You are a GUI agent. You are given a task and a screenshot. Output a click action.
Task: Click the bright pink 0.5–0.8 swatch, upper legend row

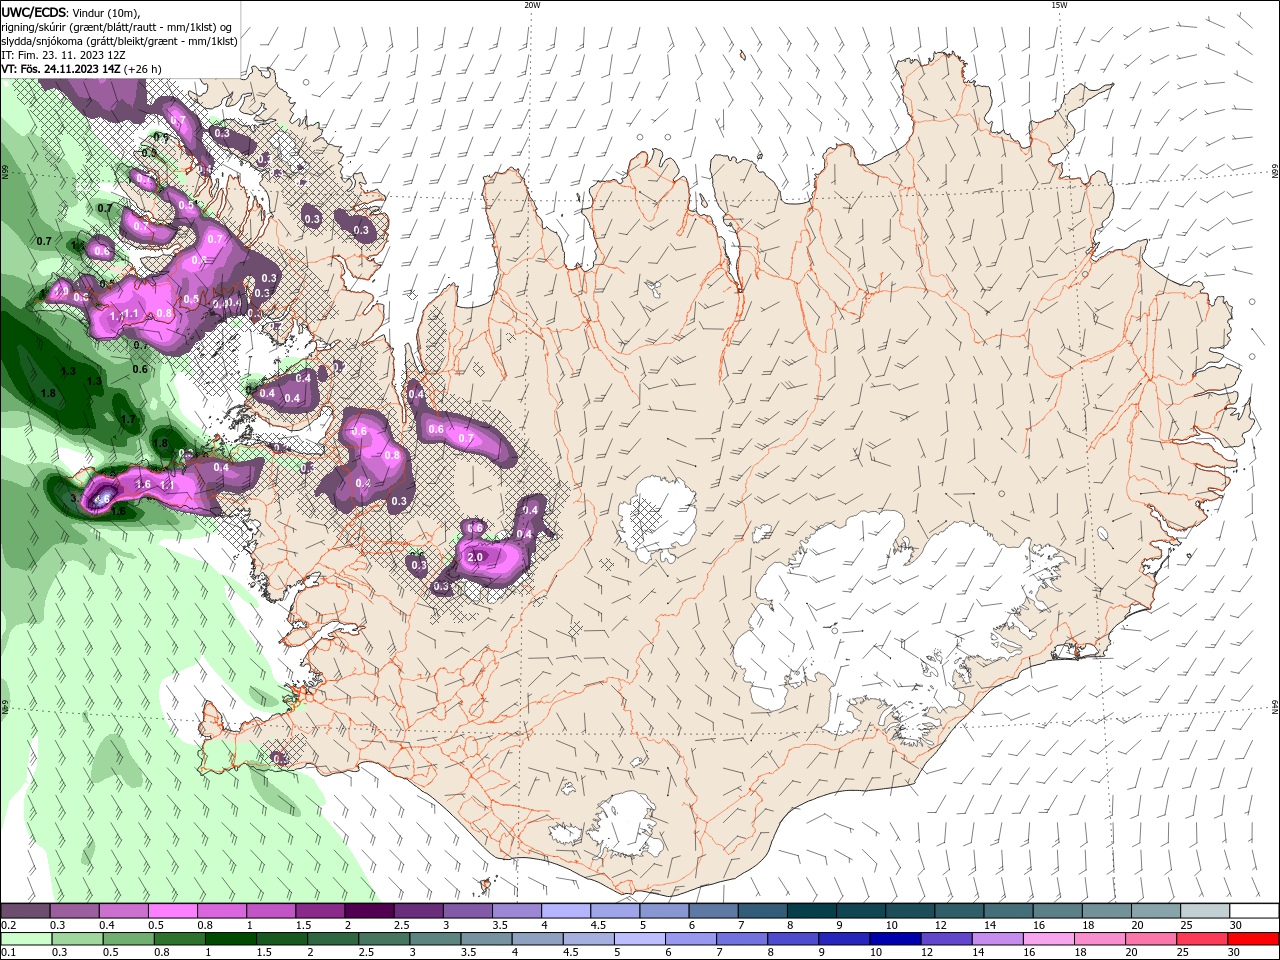point(173,911)
